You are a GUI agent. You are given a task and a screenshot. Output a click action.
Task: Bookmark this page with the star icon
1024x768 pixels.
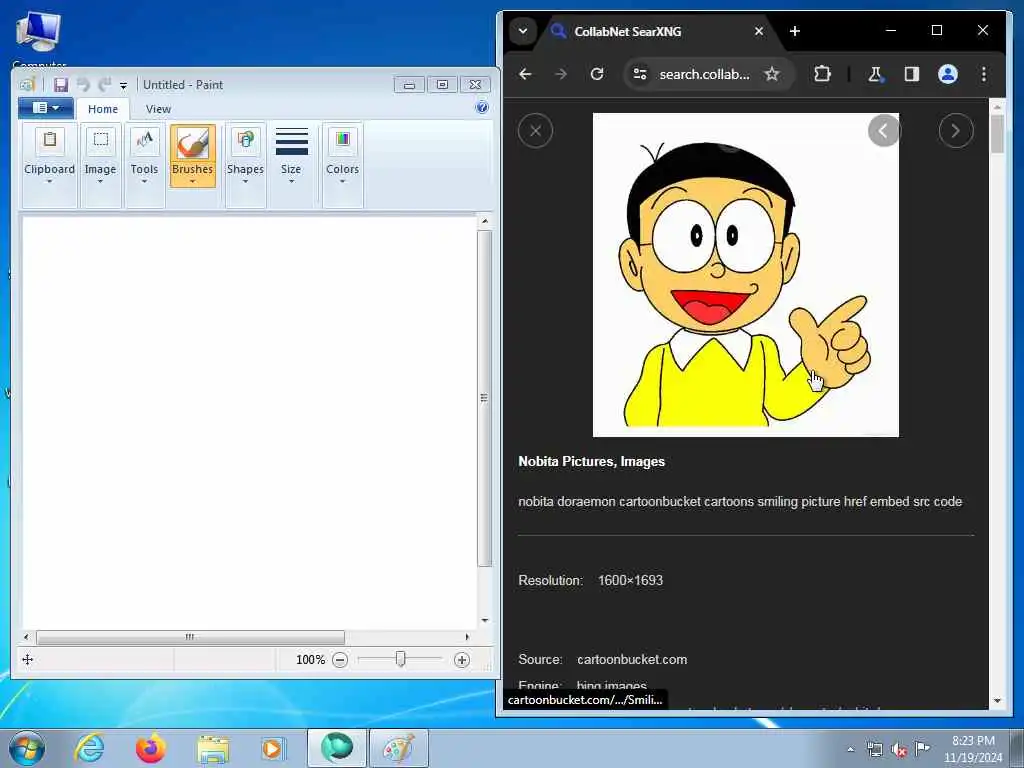coord(772,74)
